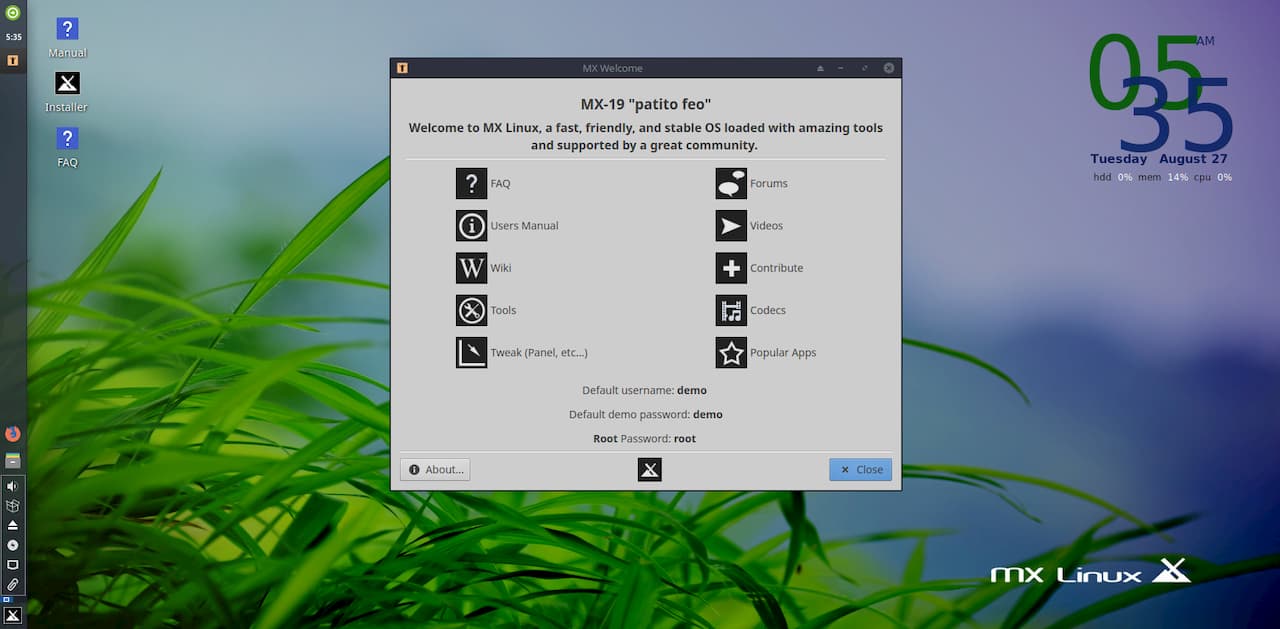The width and height of the screenshot is (1280, 629).
Task: Click the green logout icon atop the panel
Action: [13, 13]
